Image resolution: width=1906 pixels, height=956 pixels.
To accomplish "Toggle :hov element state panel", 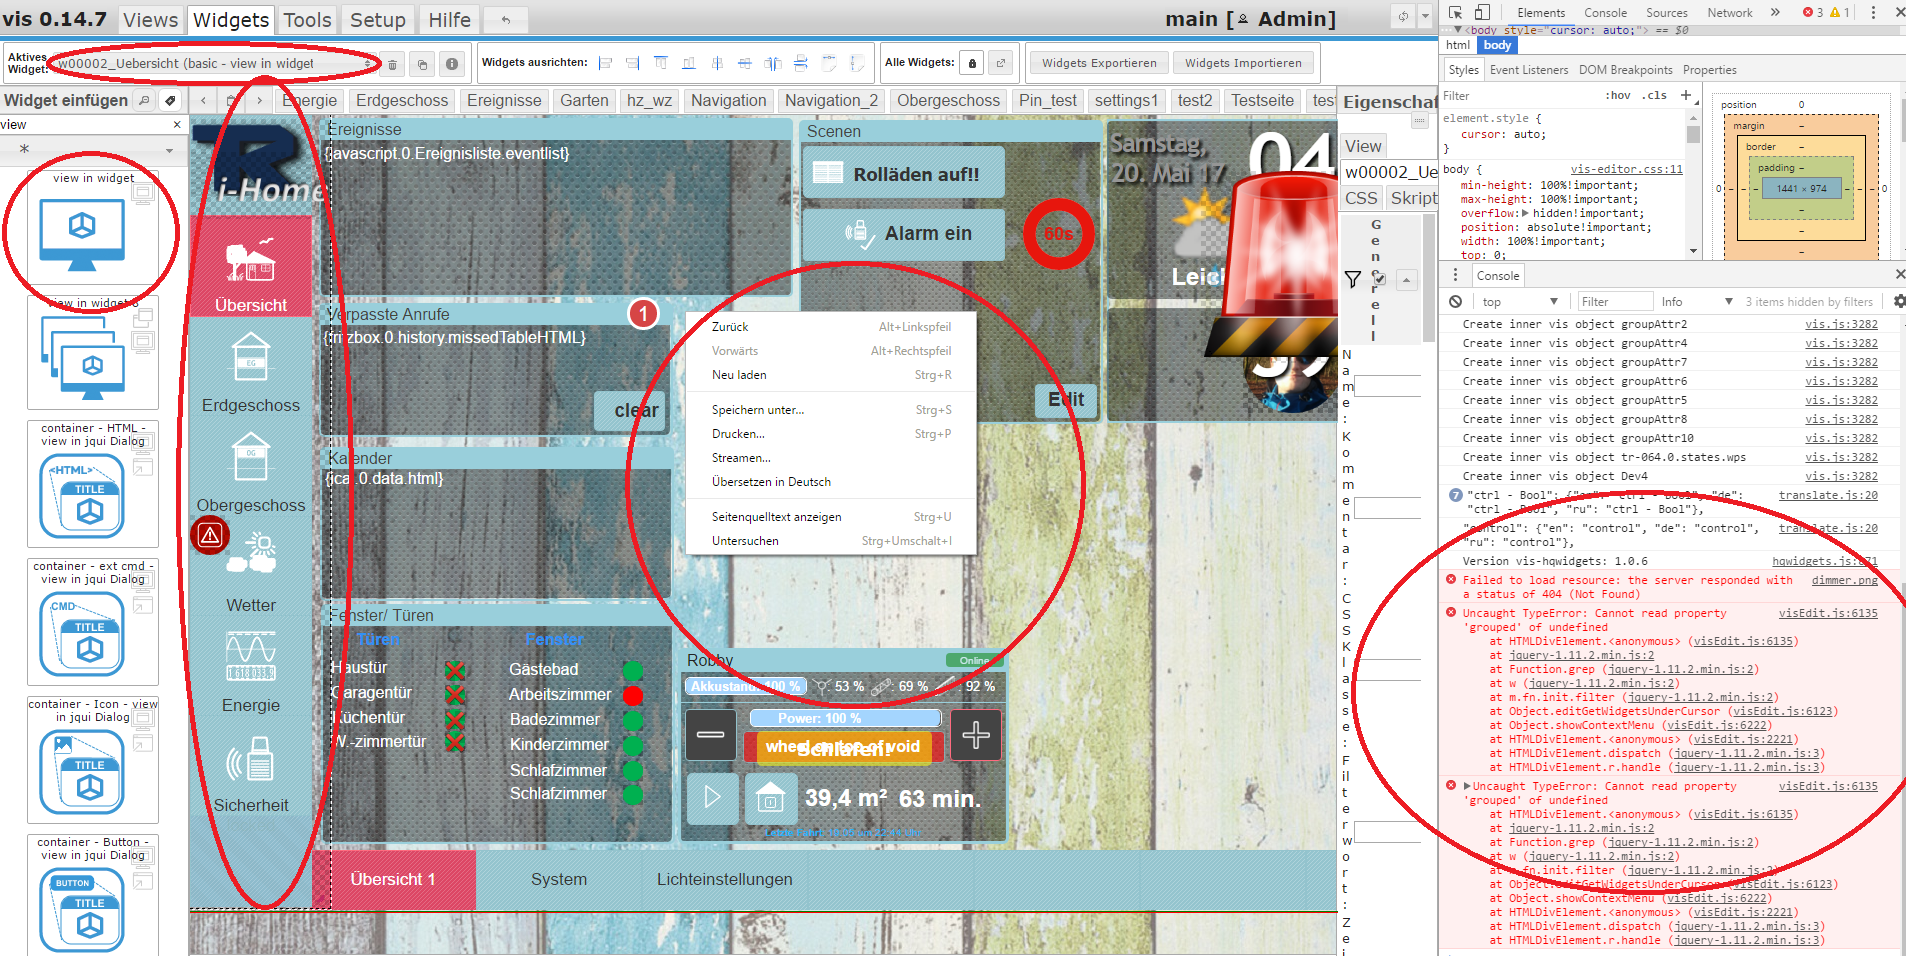I will (1617, 96).
